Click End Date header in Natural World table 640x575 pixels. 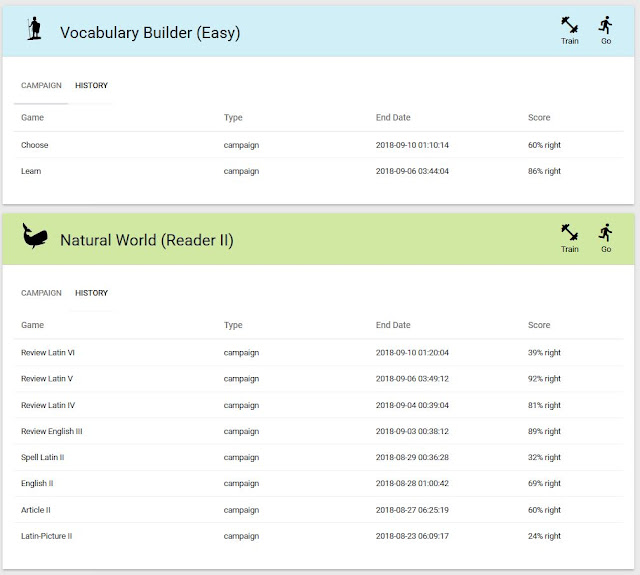tap(393, 325)
